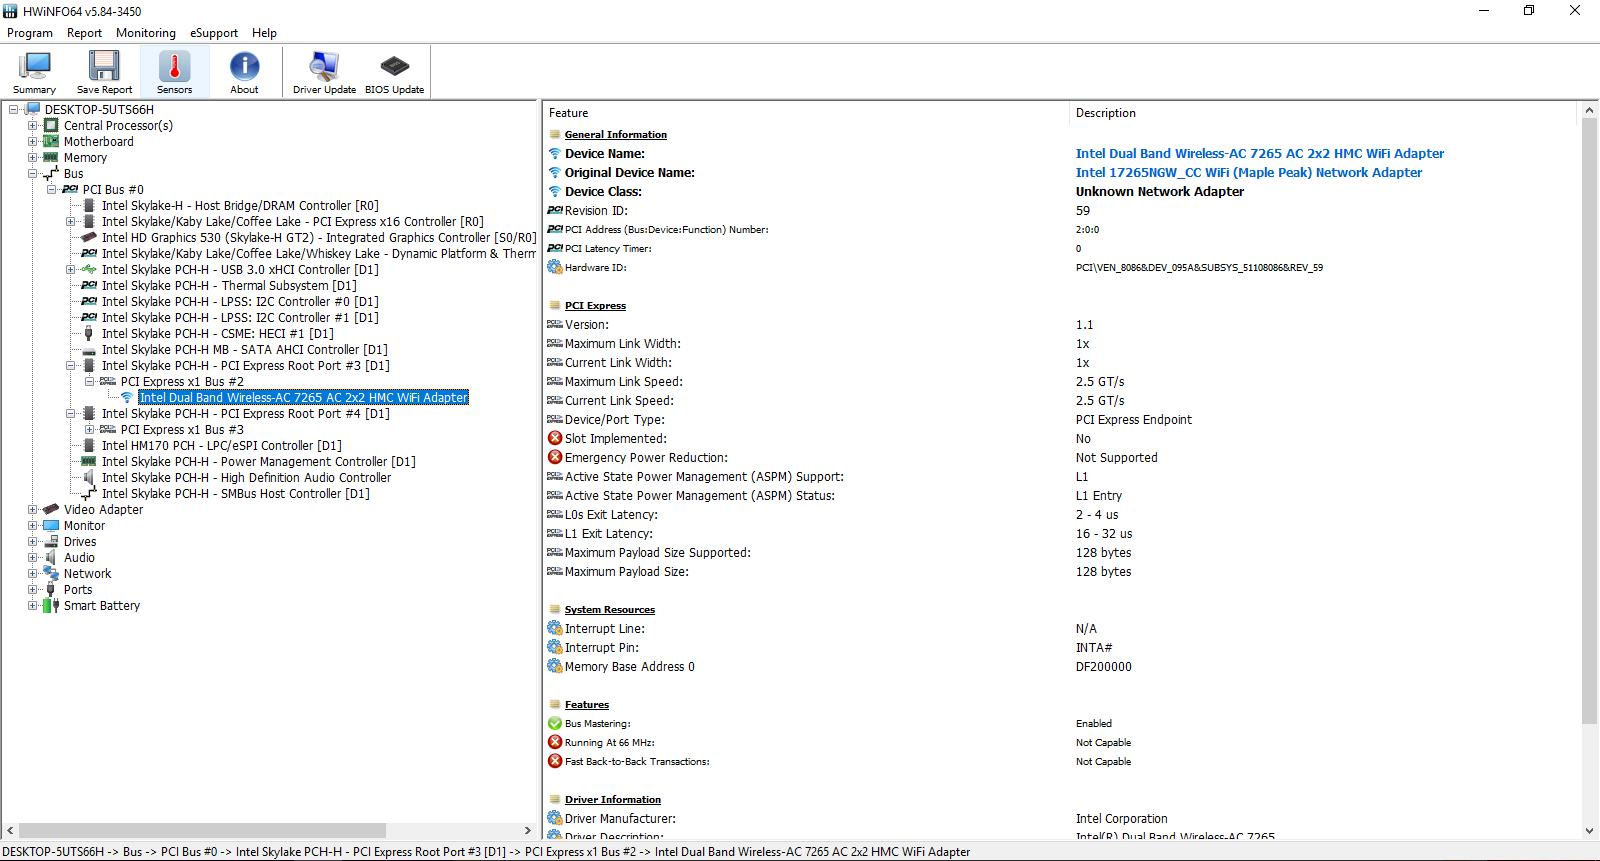The height and width of the screenshot is (861, 1600).
Task: Click the Memory module icon
Action: point(51,157)
